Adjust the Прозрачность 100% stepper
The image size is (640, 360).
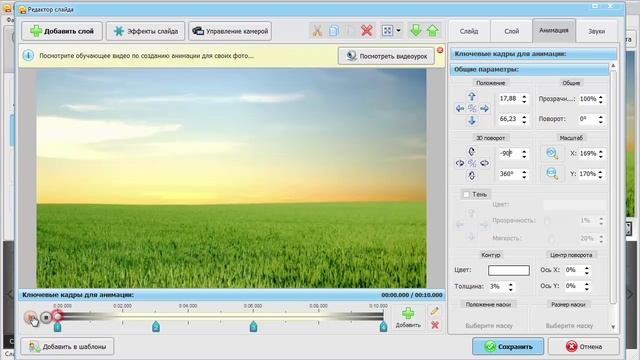(601, 99)
